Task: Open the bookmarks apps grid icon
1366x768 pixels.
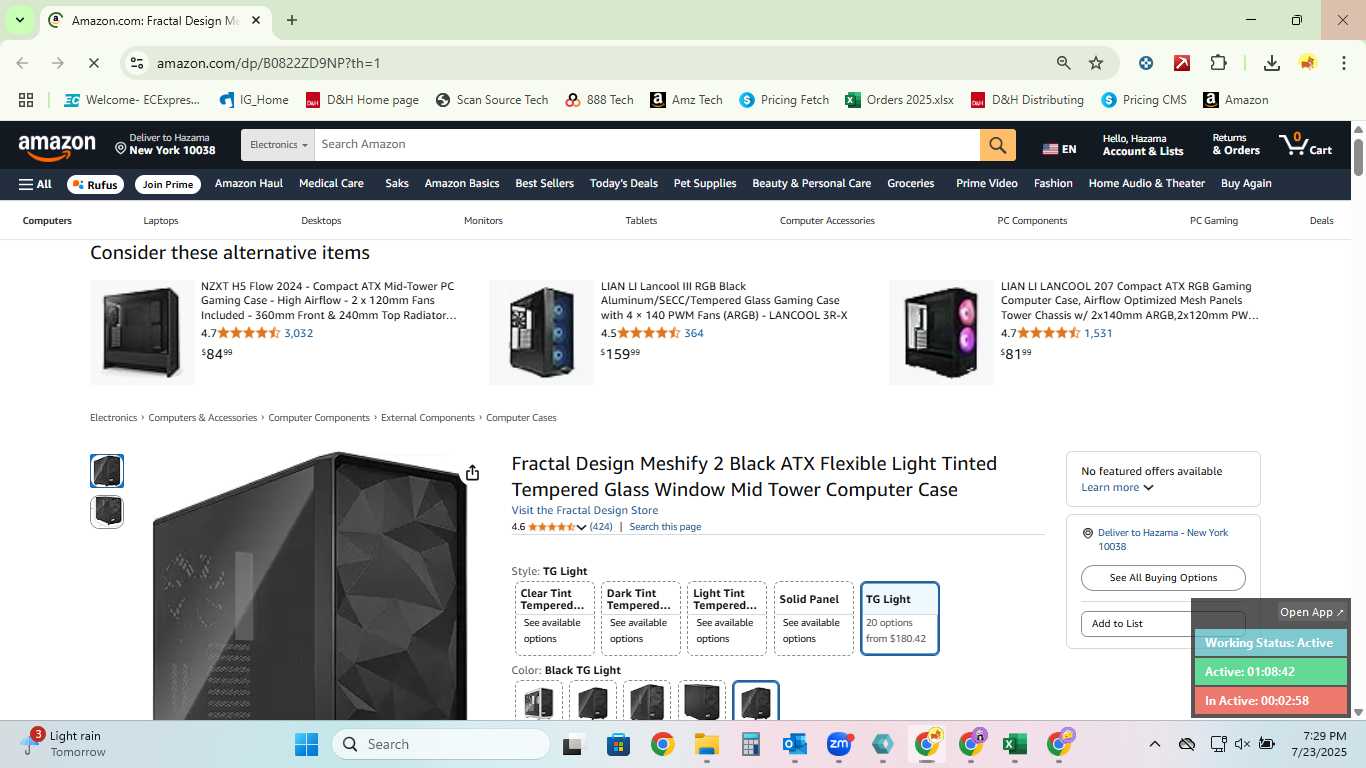Action: [x=26, y=100]
